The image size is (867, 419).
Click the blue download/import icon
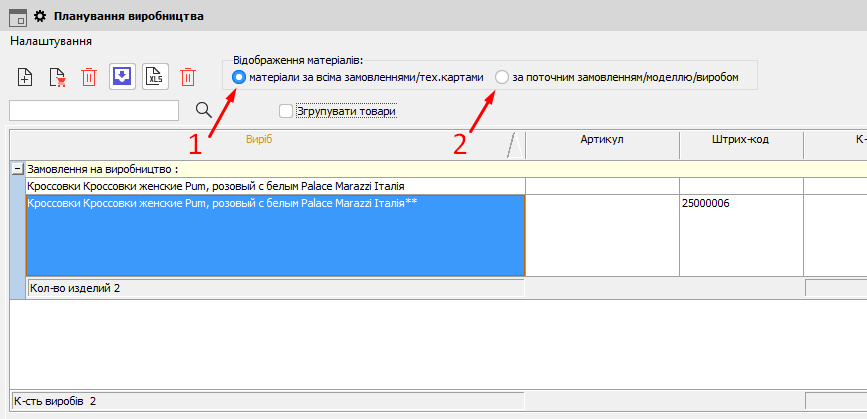coord(122,77)
